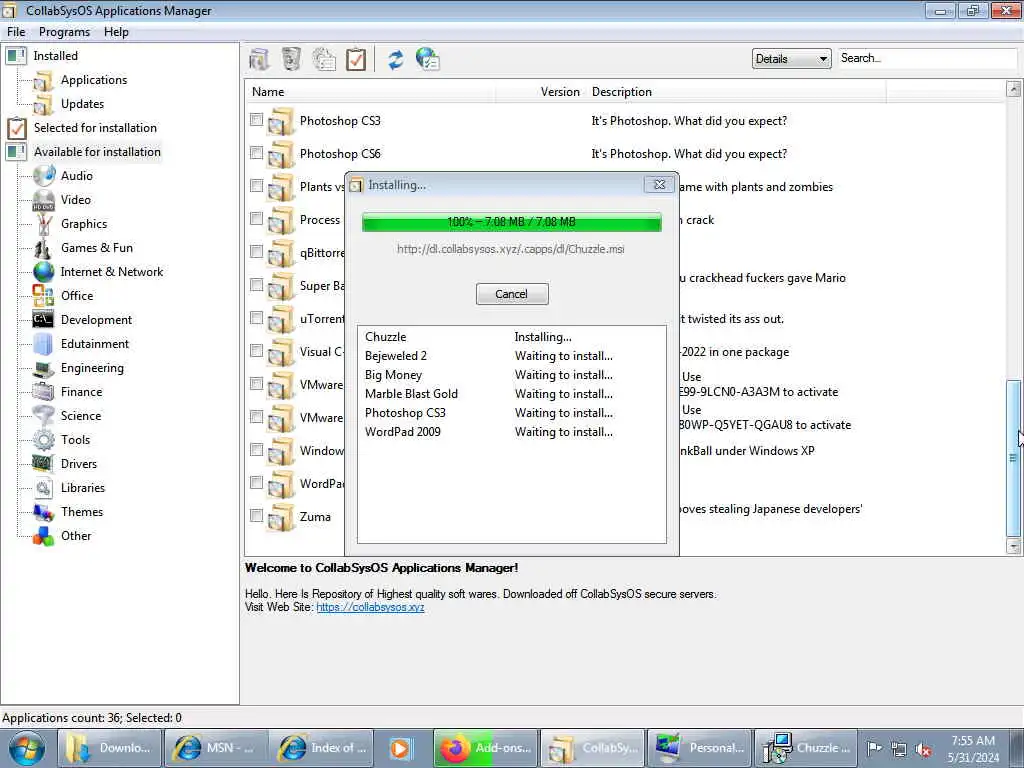
Task: Check the Photoshop CS6 checkbox
Action: tap(256, 153)
